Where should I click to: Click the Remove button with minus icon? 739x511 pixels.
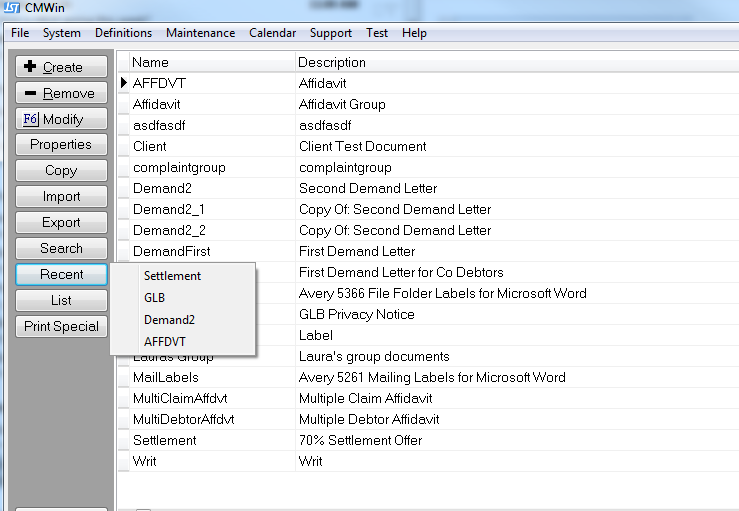coord(62,93)
